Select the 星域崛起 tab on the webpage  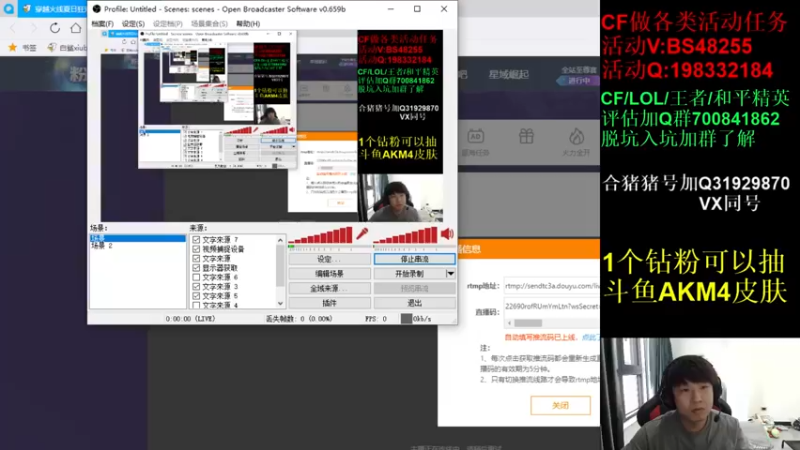click(x=509, y=74)
